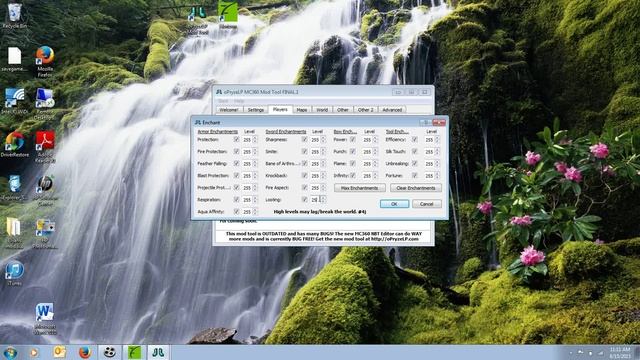640x360 pixels.
Task: Toggle the Efficiency tool enchantment checkbox
Action: tap(415, 140)
